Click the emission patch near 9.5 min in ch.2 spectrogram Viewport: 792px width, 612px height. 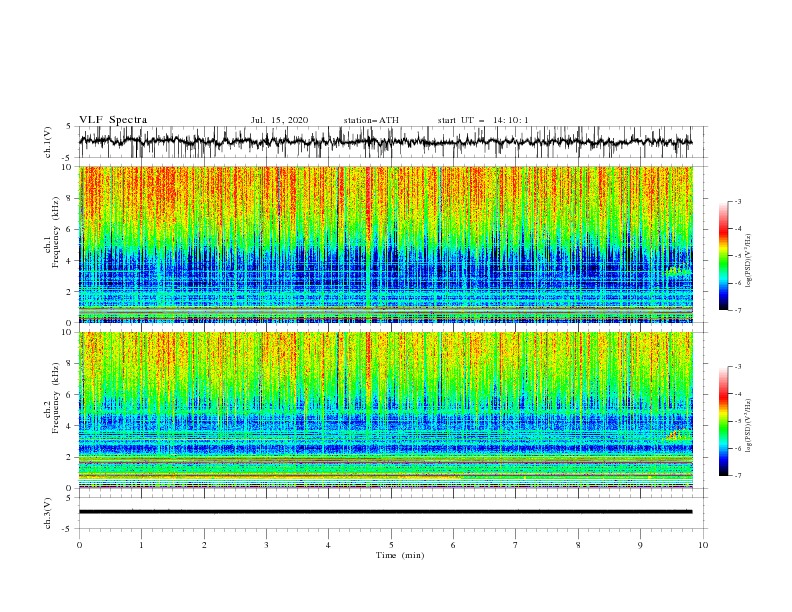click(677, 434)
